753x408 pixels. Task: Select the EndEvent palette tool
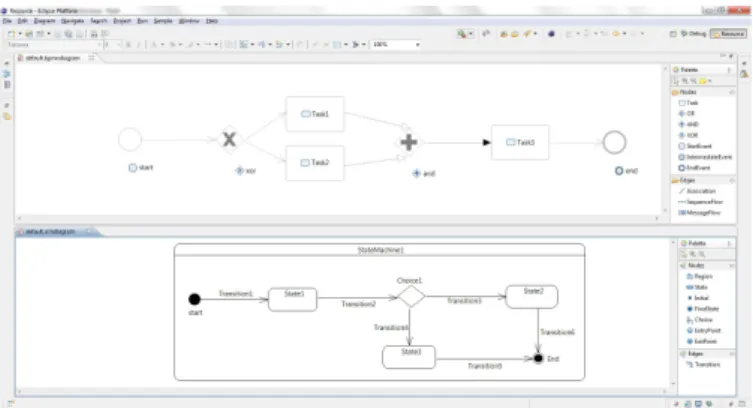(694, 168)
